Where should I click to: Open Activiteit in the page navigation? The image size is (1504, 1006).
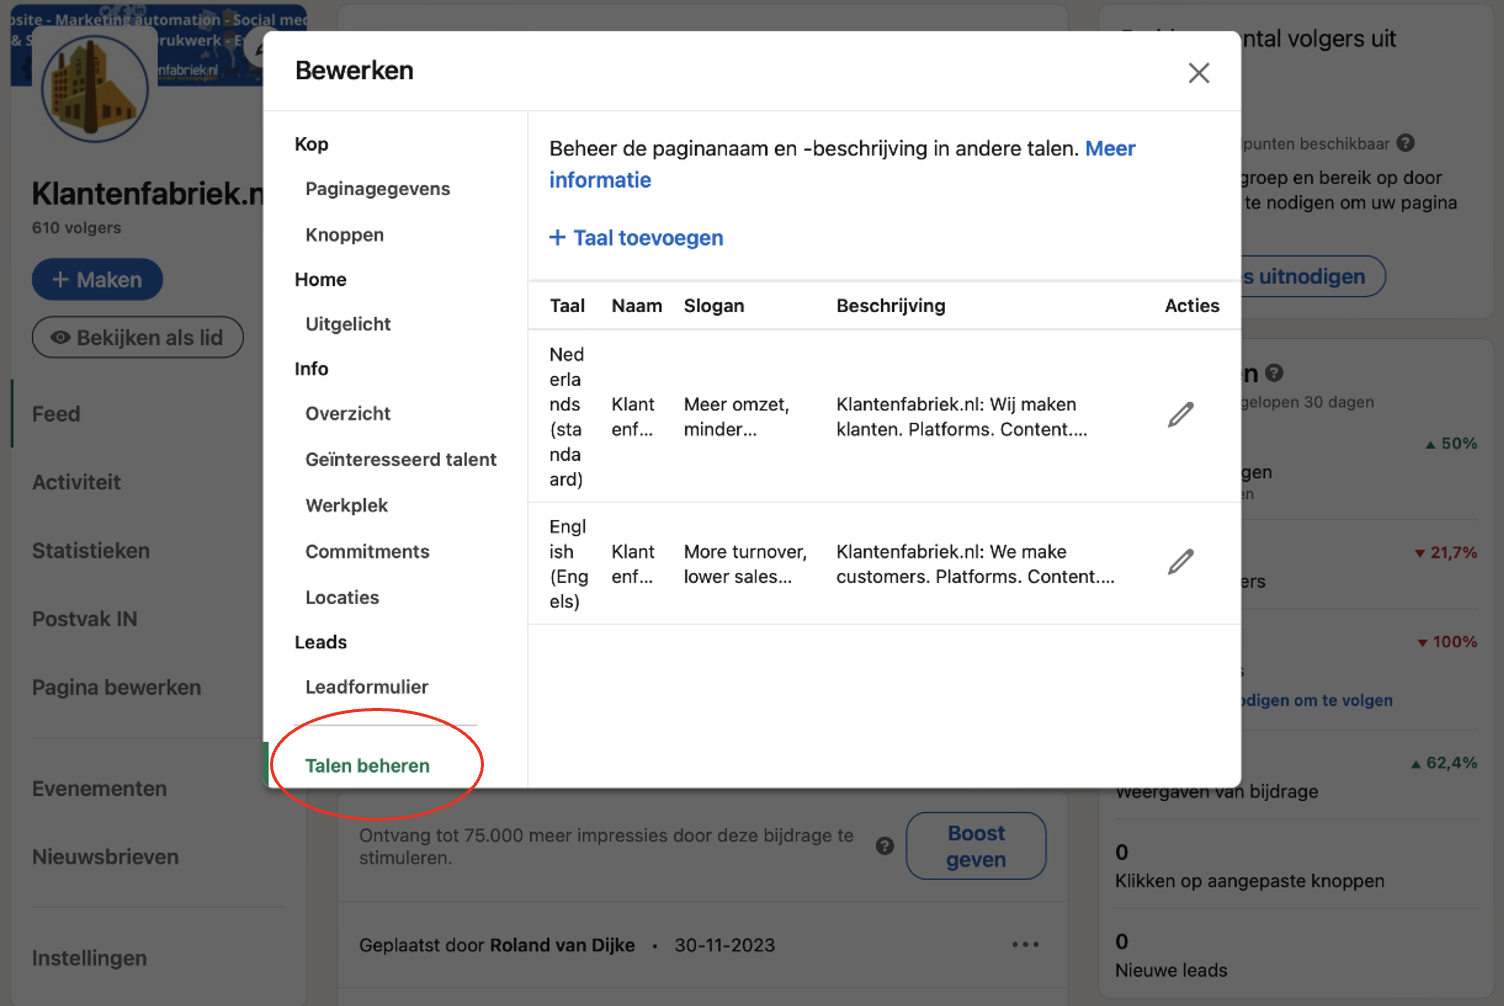click(x=76, y=482)
